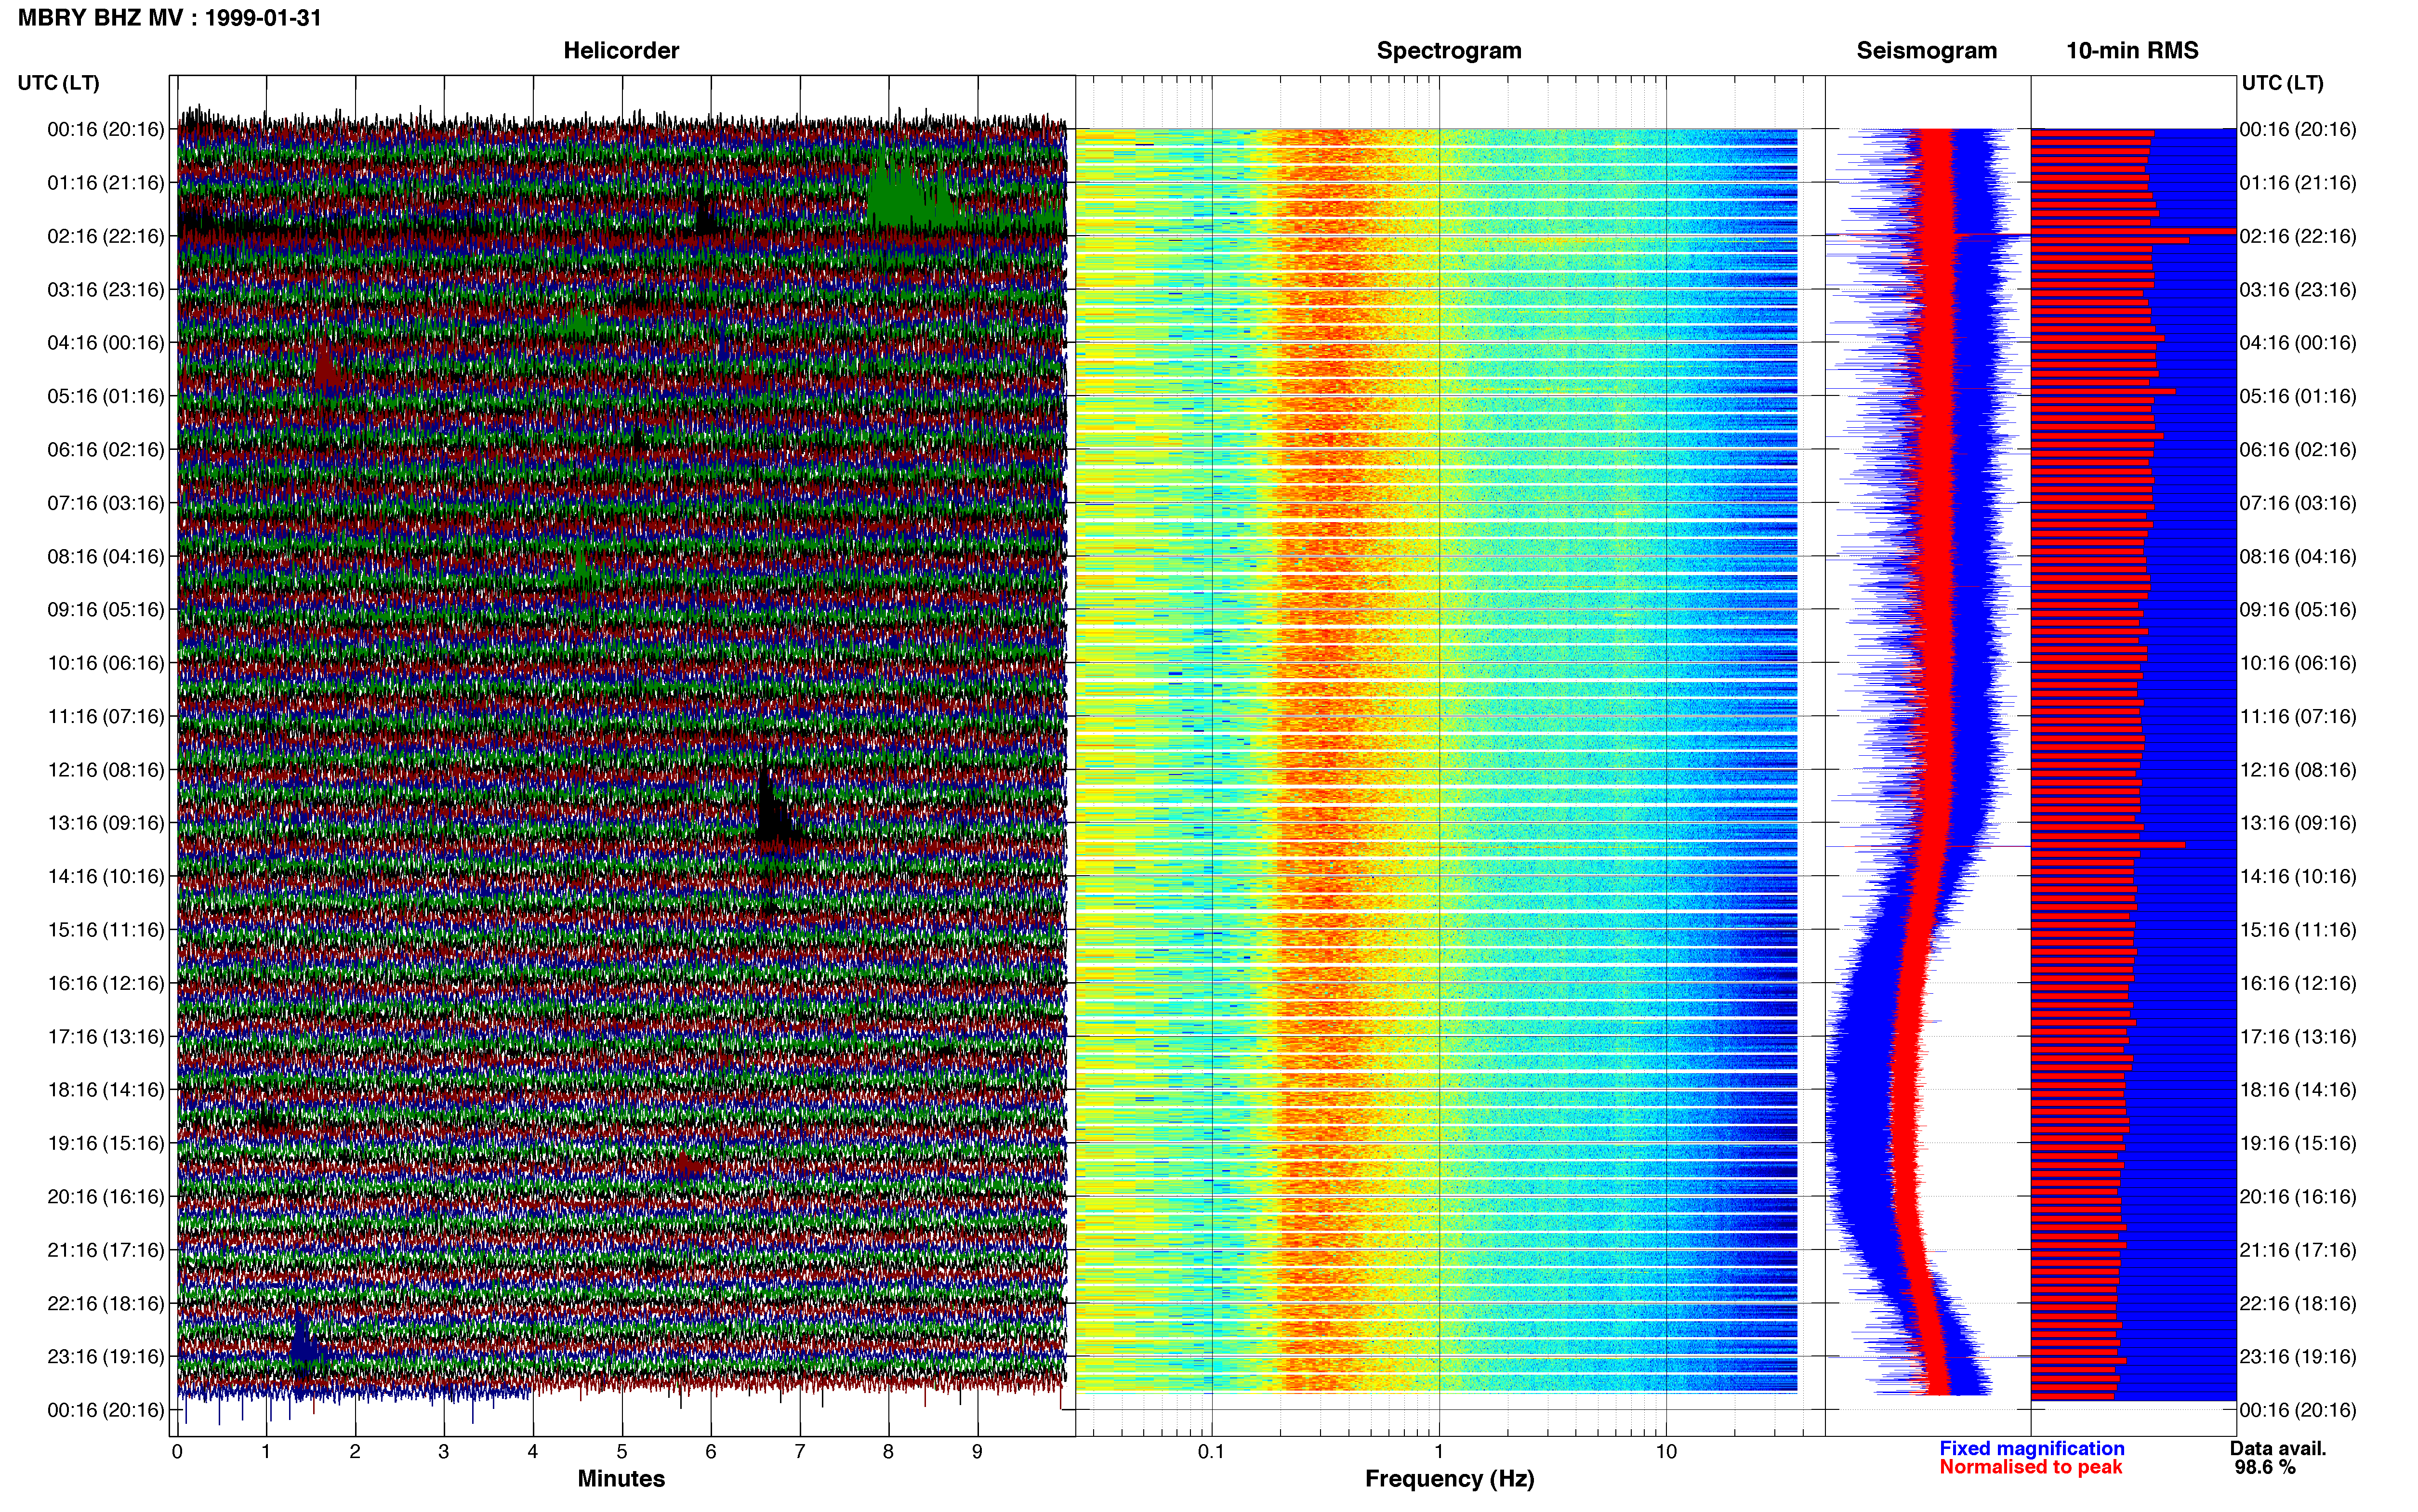Click right-axis time label '07:16 (03:16)'
The height and width of the screenshot is (1512, 2418).
(2298, 503)
